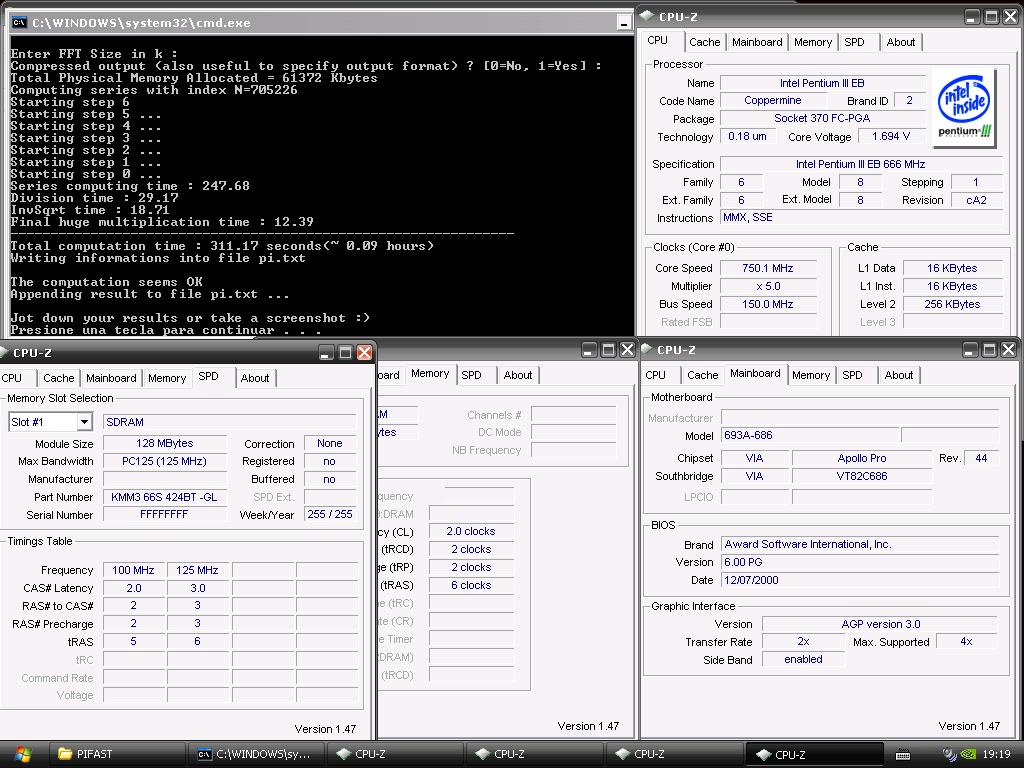The width and height of the screenshot is (1024, 768).
Task: Click BIOS Date value 12/07/2000
Action: (x=859, y=580)
